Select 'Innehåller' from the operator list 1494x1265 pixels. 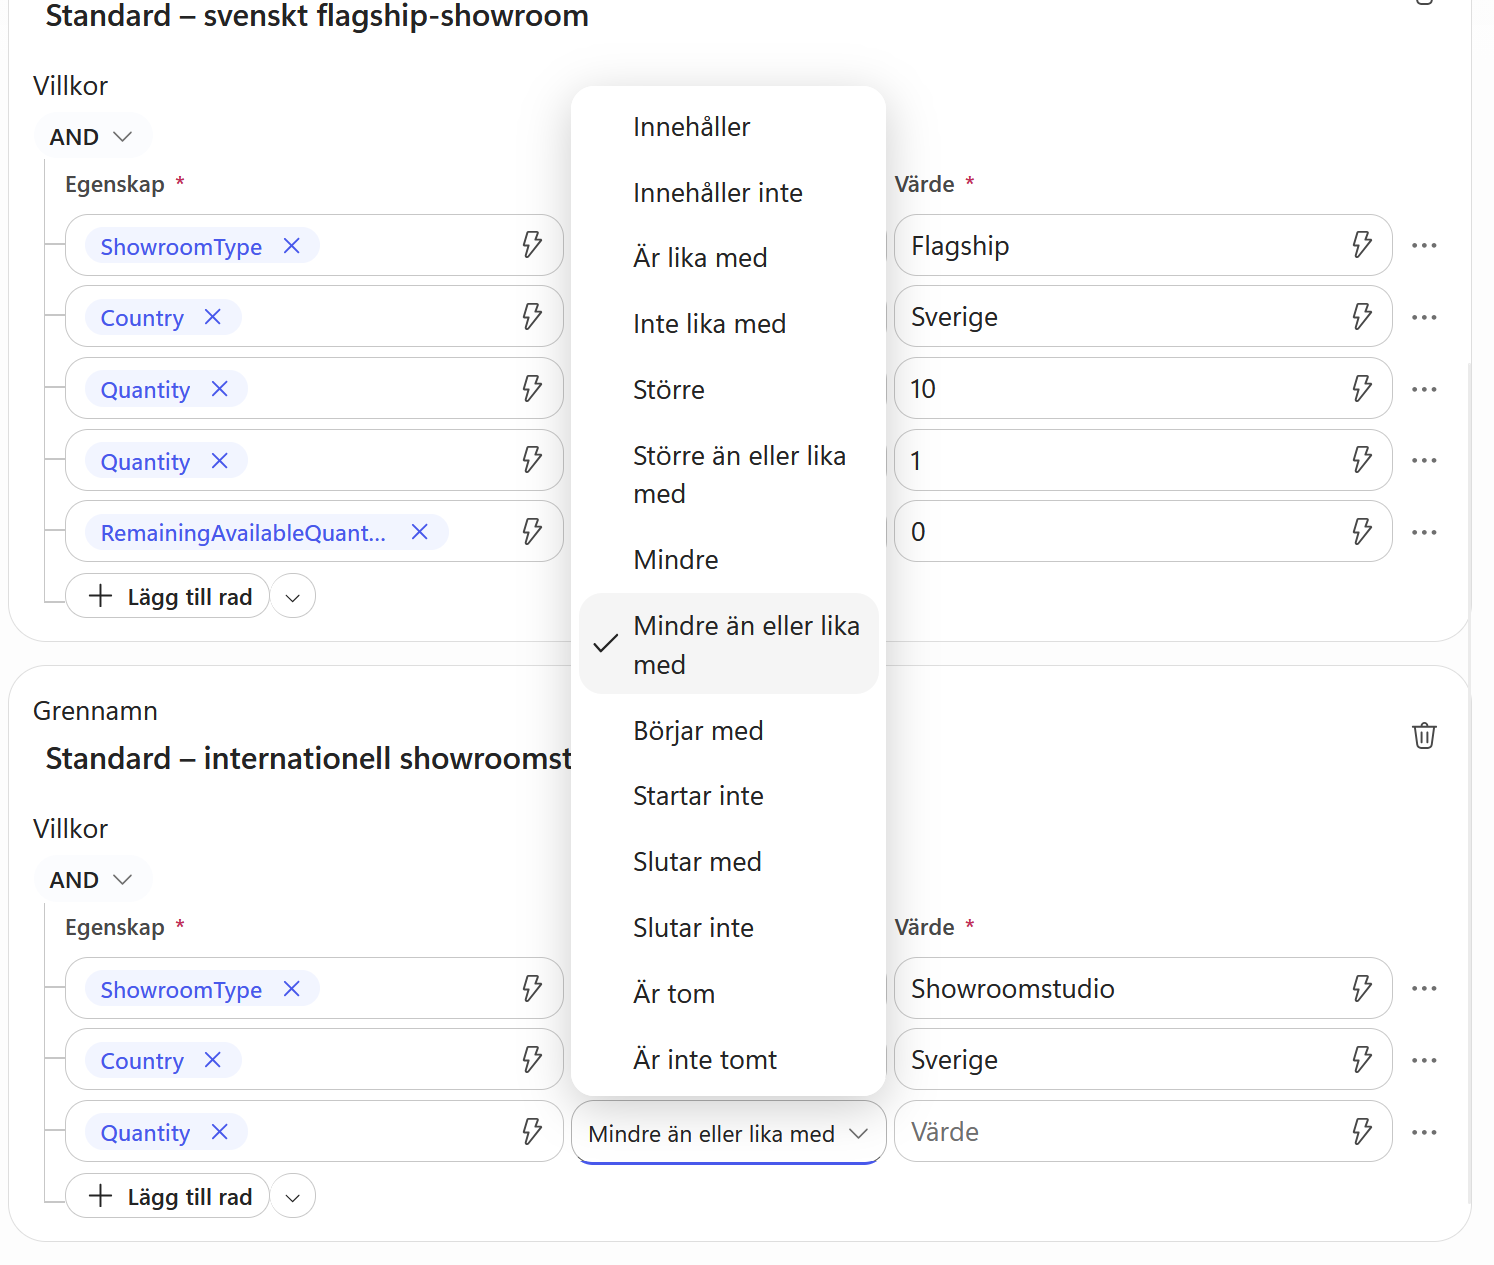pos(729,127)
